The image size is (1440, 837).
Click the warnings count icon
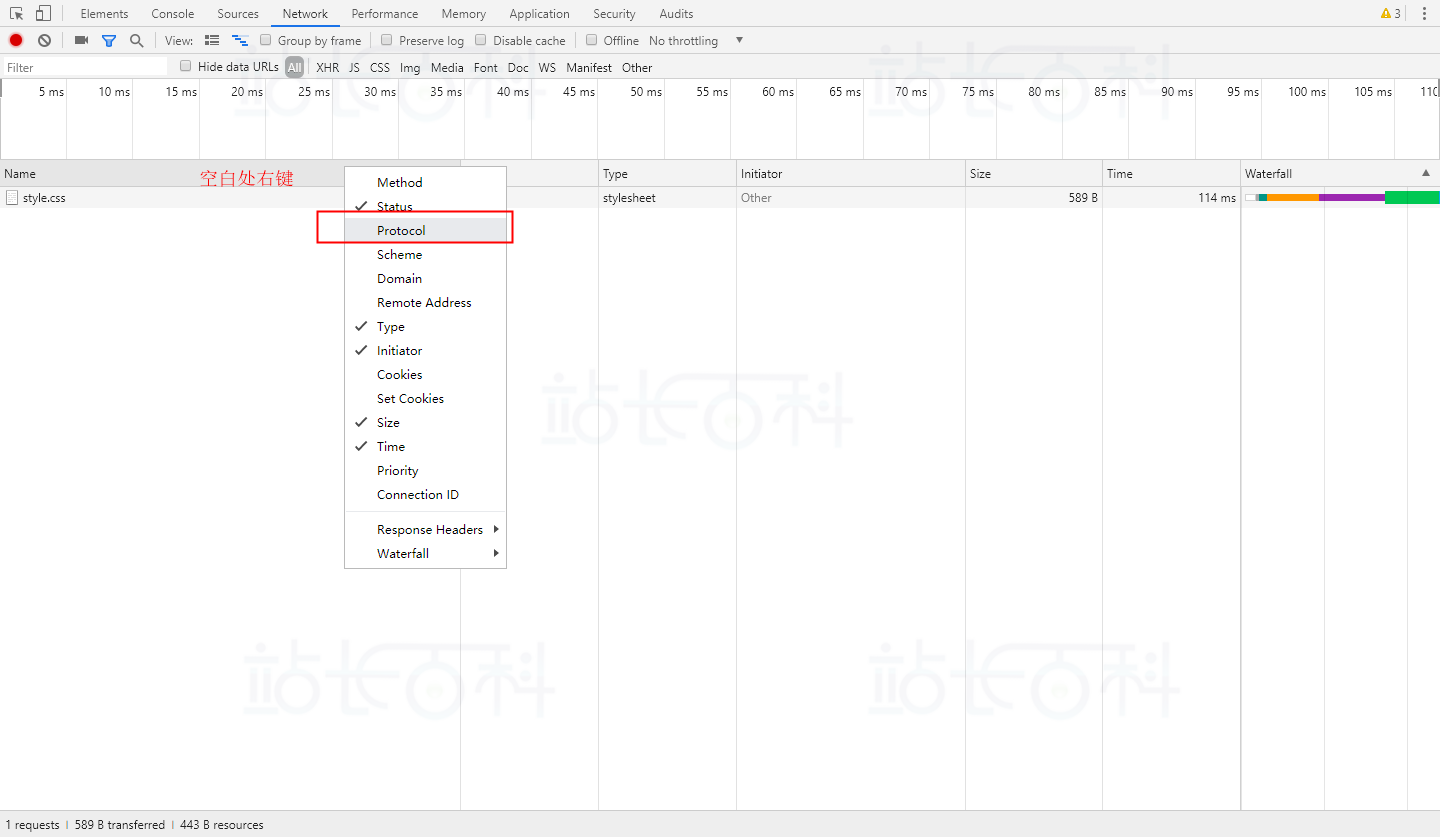[x=1391, y=14]
